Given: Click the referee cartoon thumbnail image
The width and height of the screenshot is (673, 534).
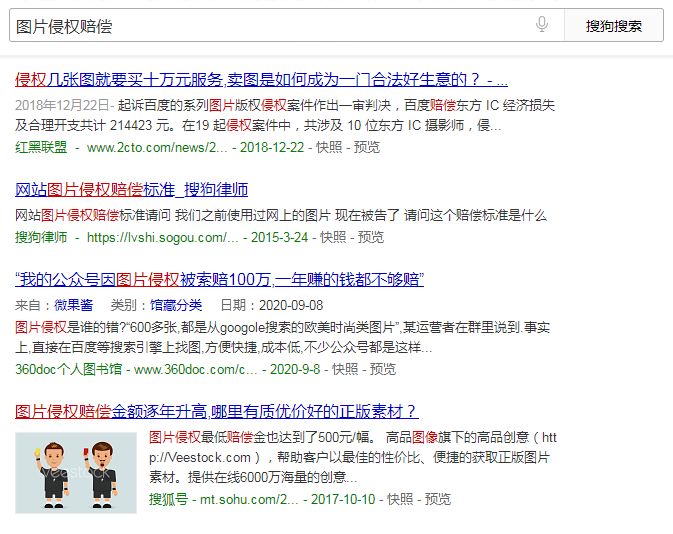Looking at the screenshot, I should click(x=76, y=473).
